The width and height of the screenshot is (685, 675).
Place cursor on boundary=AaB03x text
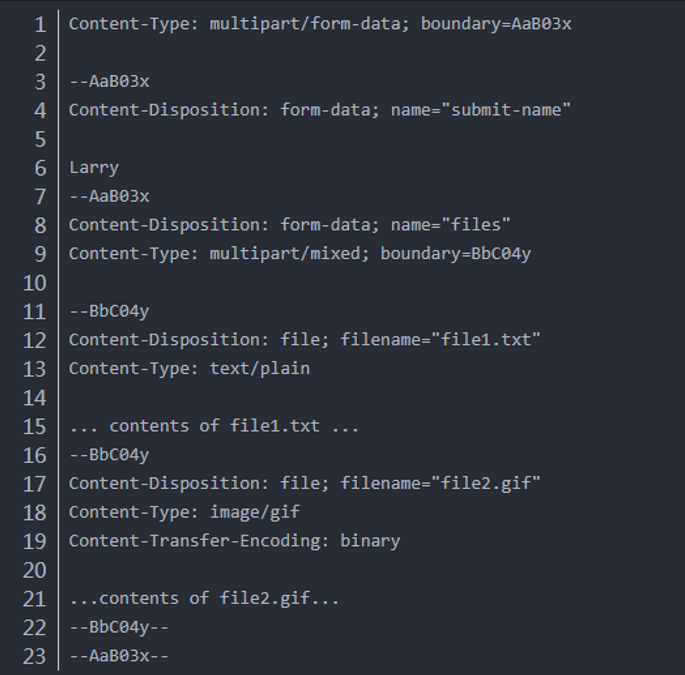coord(496,24)
